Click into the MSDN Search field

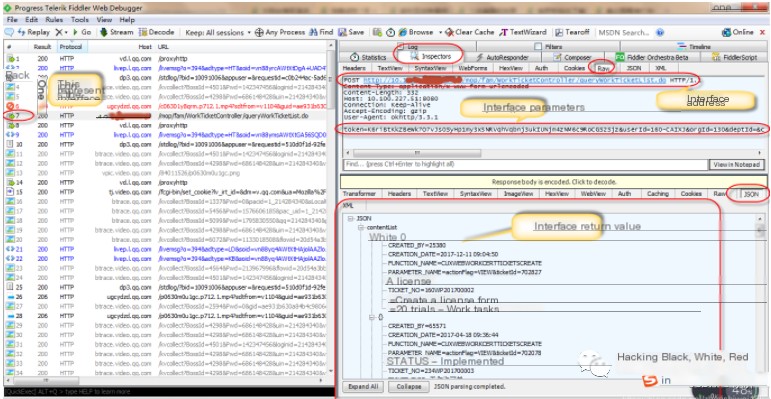(x=623, y=32)
